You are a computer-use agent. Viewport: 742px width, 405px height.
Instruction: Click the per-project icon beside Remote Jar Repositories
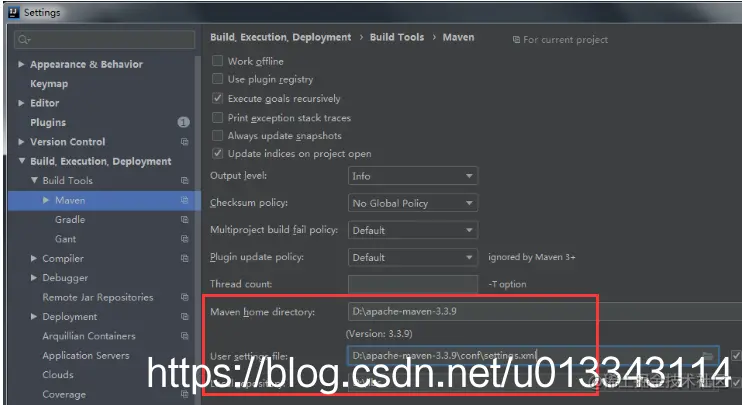click(185, 298)
